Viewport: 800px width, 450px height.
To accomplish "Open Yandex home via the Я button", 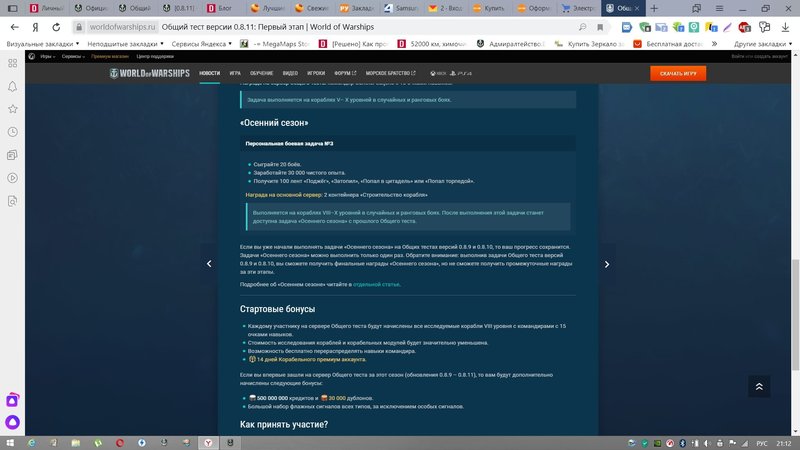I will (x=35, y=27).
